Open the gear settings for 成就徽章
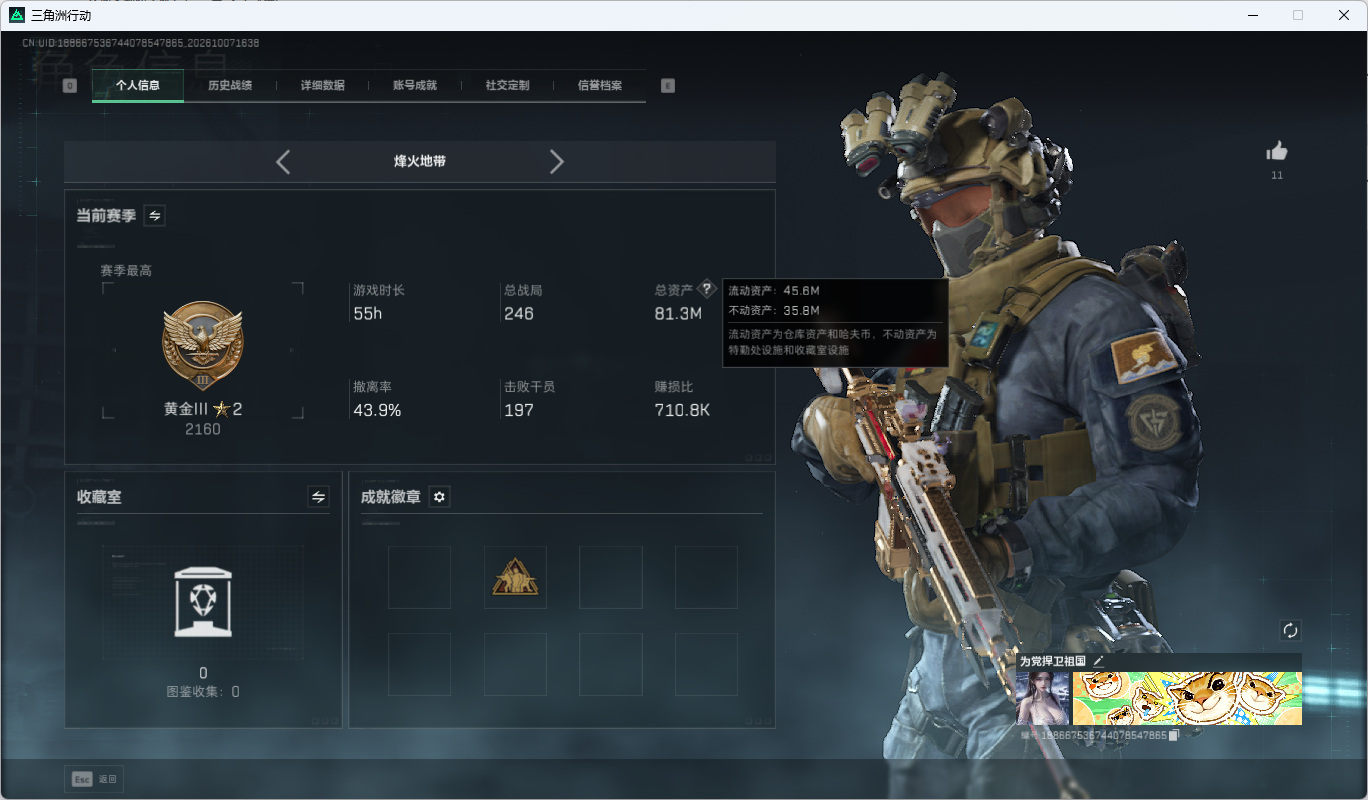 (439, 497)
